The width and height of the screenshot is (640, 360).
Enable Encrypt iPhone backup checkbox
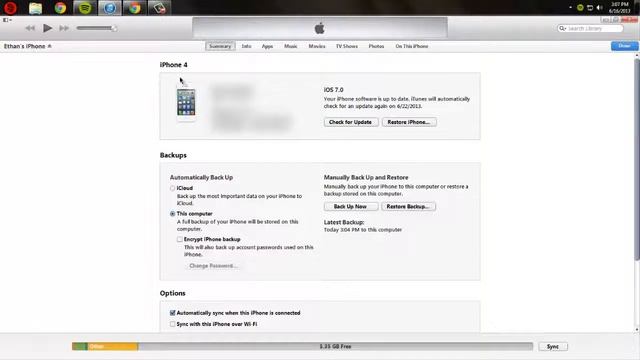pyautogui.click(x=180, y=239)
